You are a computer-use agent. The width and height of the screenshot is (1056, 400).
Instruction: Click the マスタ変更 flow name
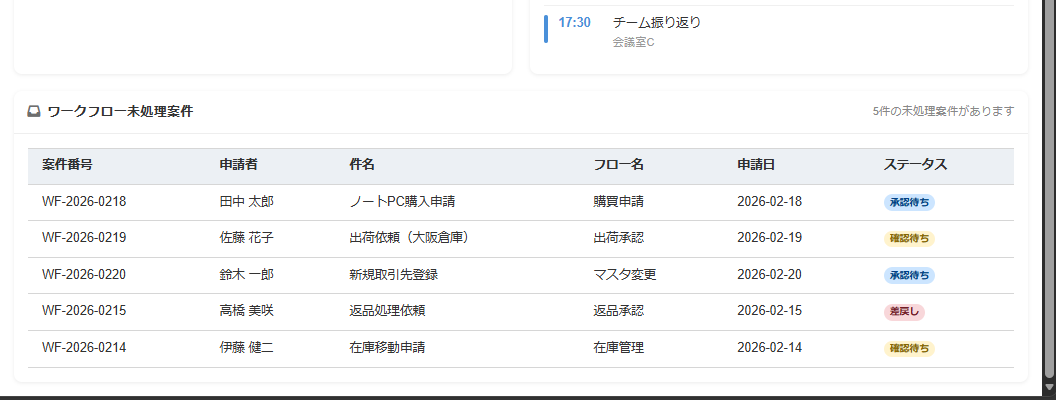click(625, 275)
